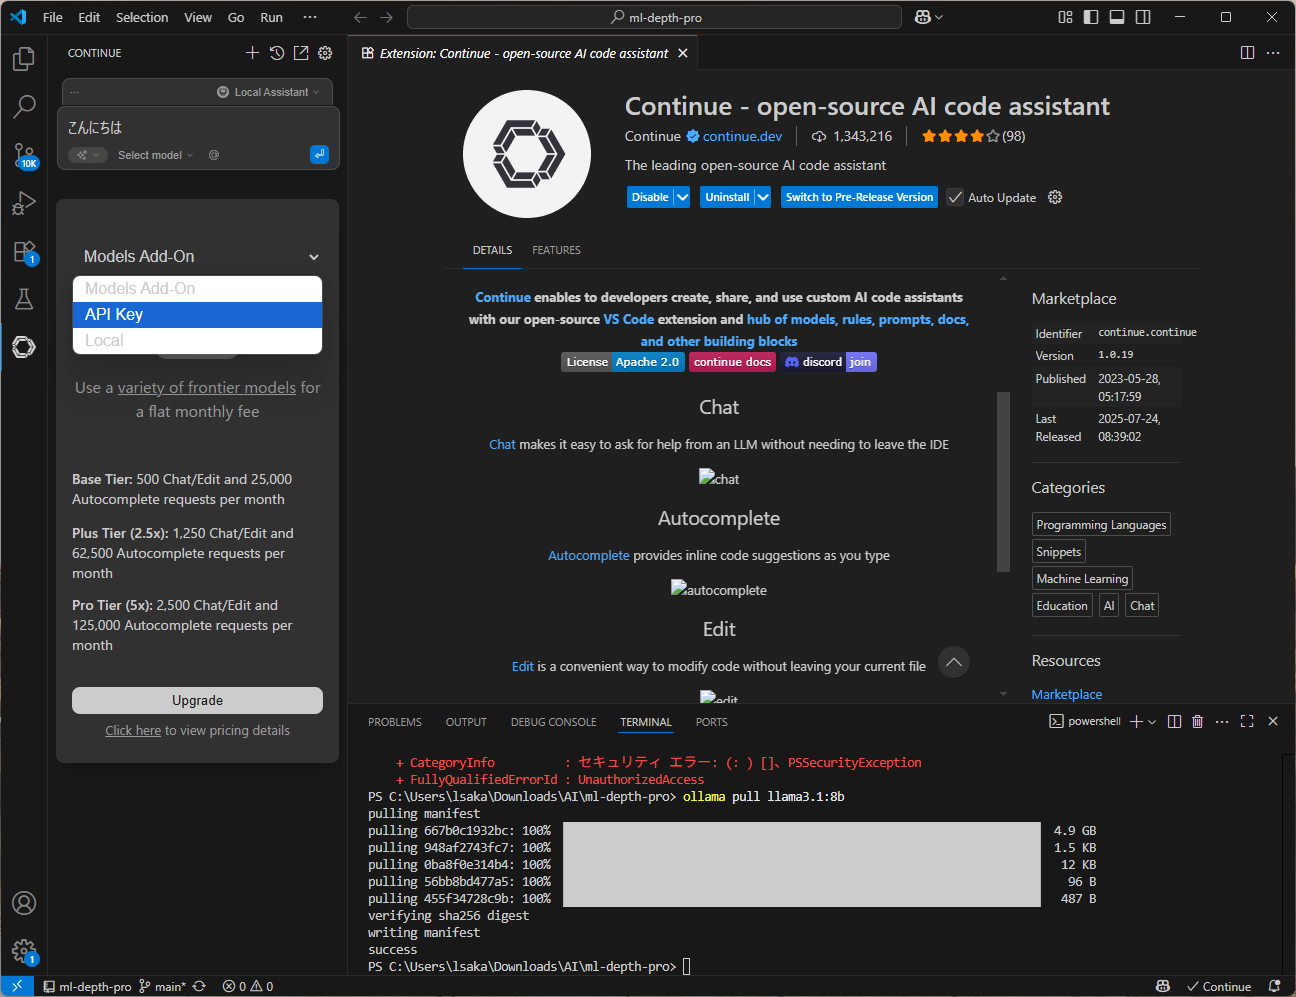Select the Machine Learning category tag

1082,578
